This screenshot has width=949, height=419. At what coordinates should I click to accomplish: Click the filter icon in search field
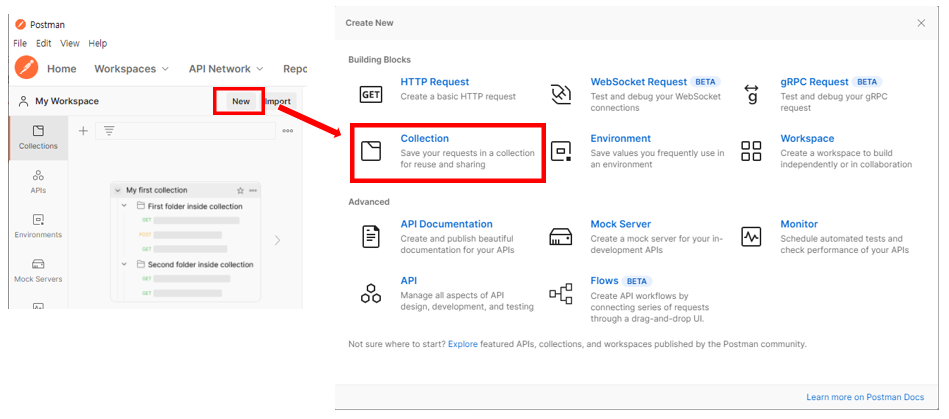click(109, 131)
